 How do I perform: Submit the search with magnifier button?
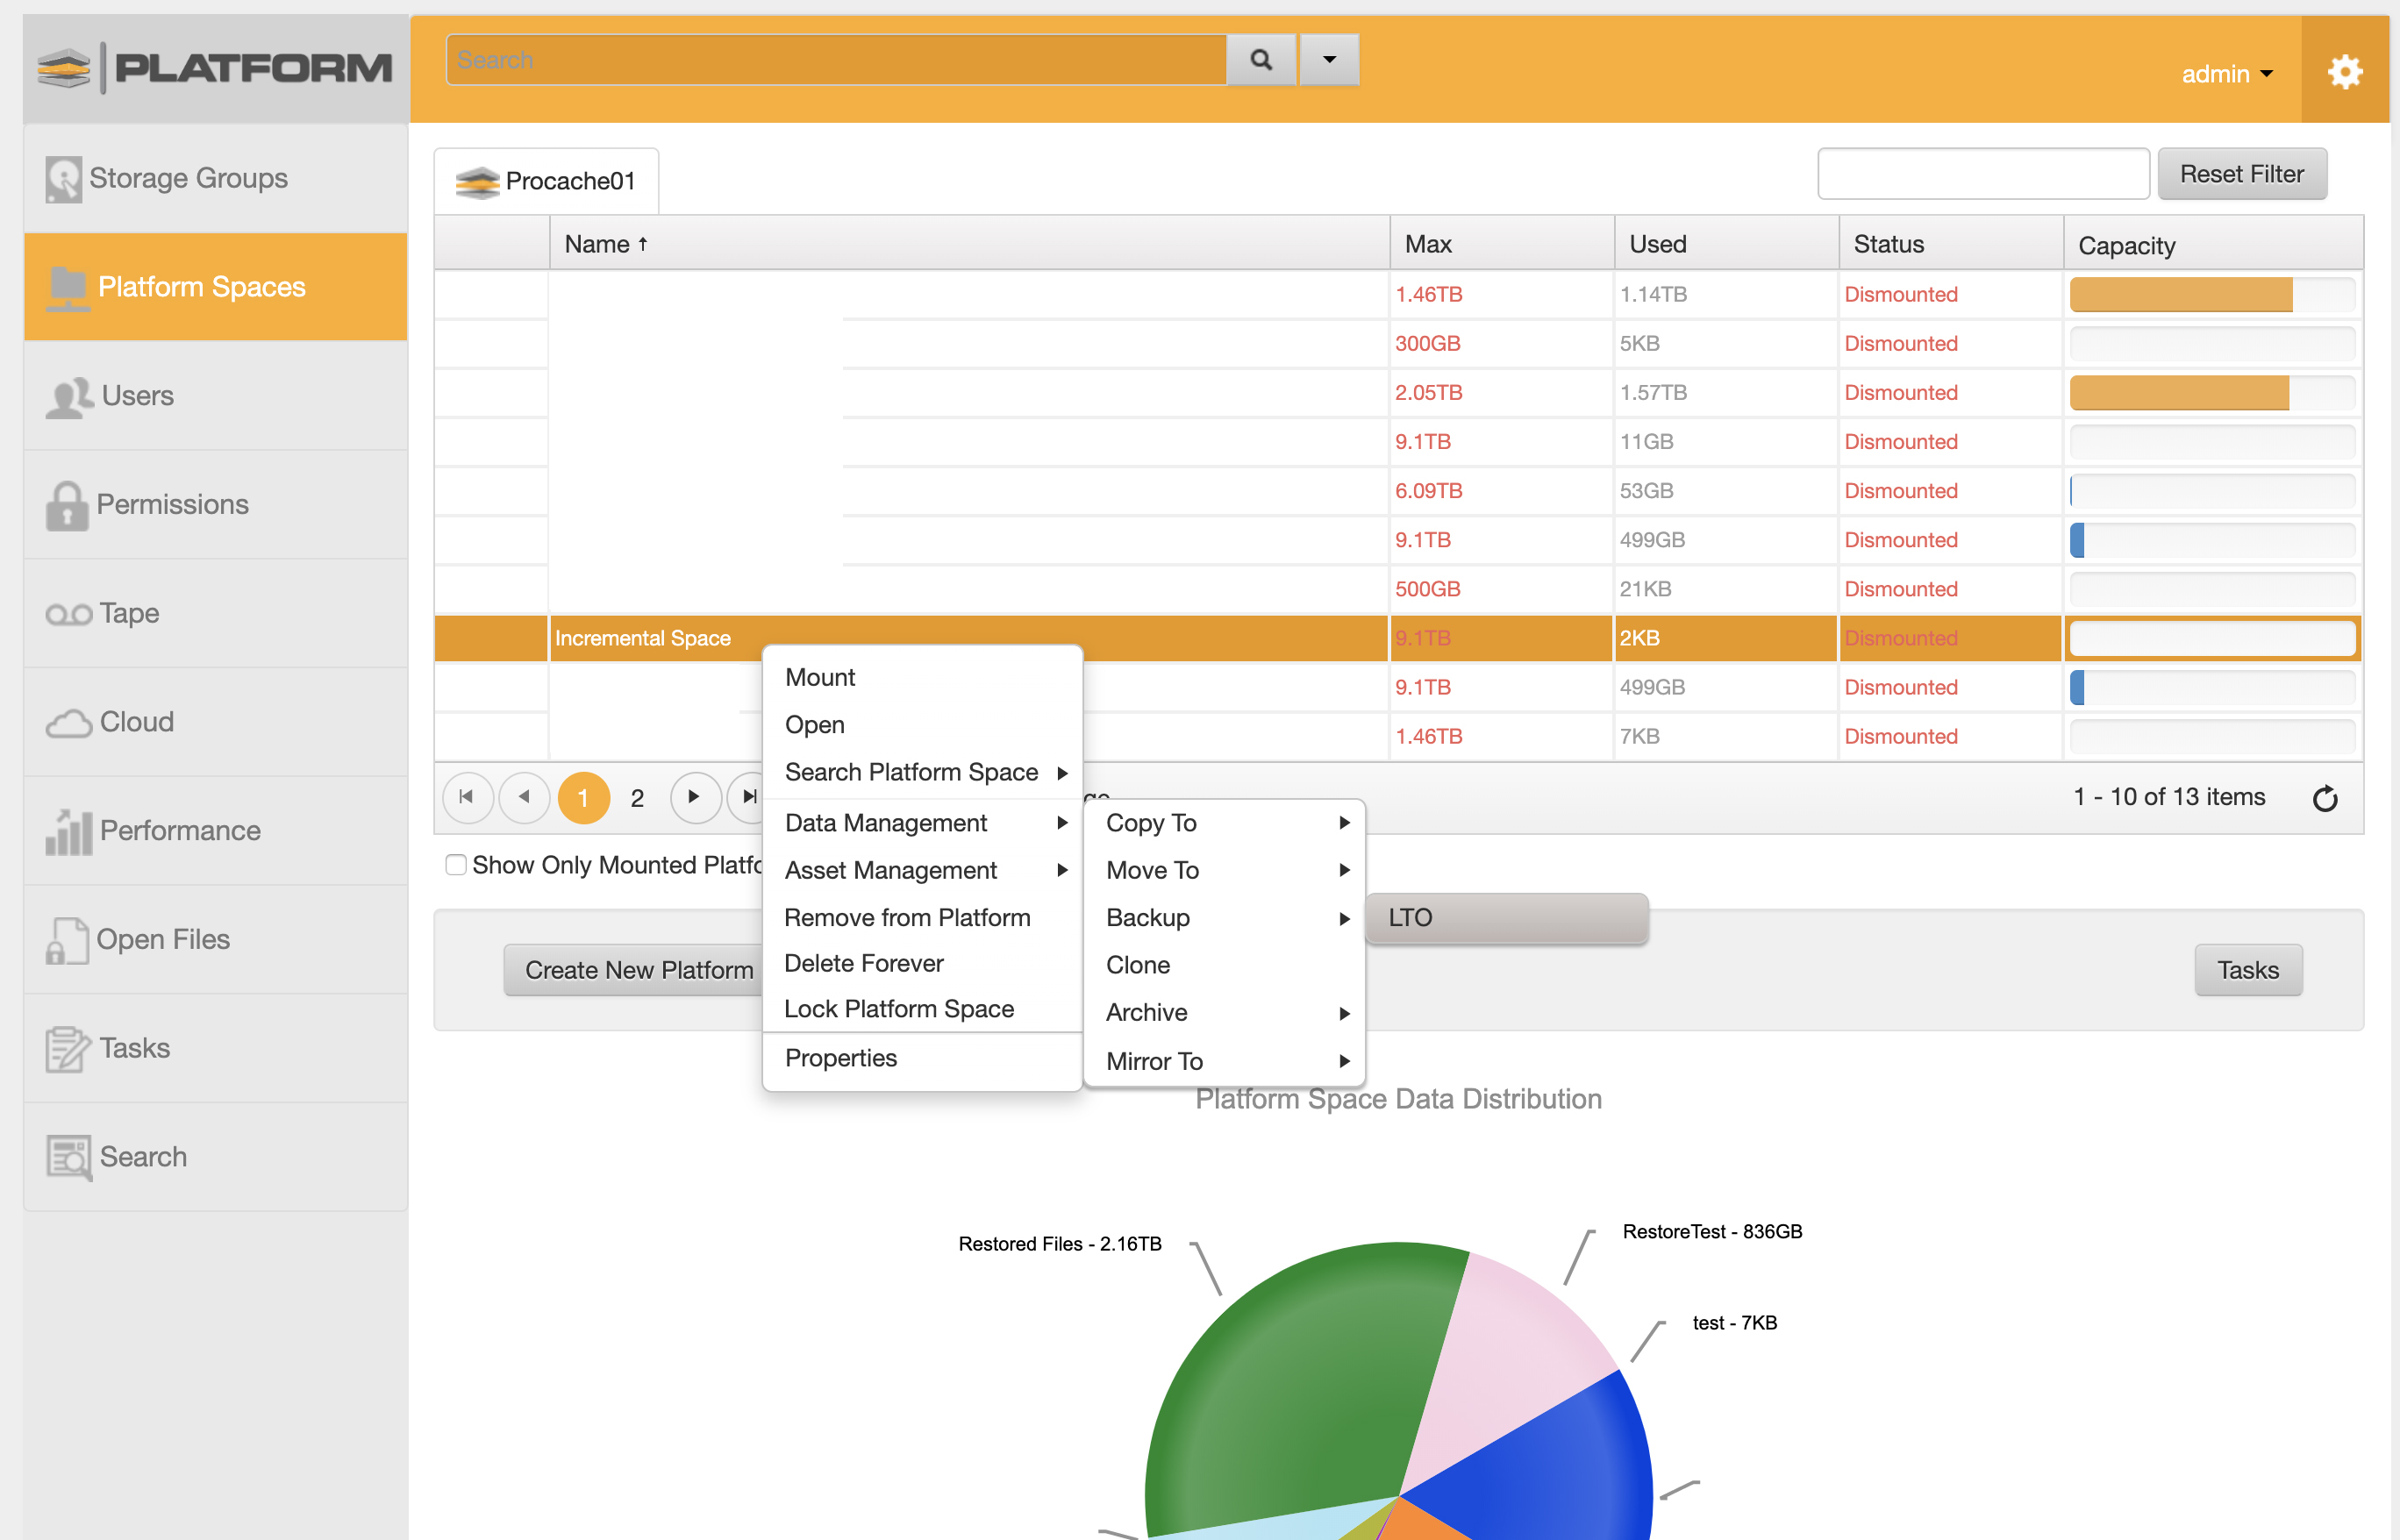pyautogui.click(x=1261, y=59)
